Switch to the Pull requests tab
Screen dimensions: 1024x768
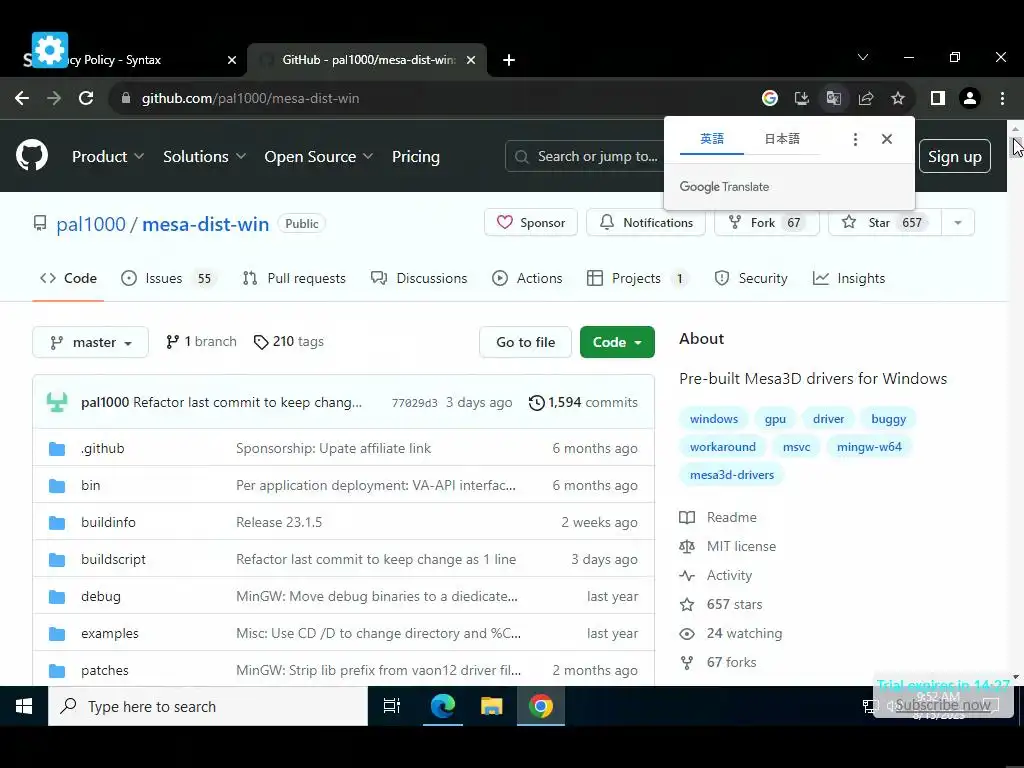[294, 278]
